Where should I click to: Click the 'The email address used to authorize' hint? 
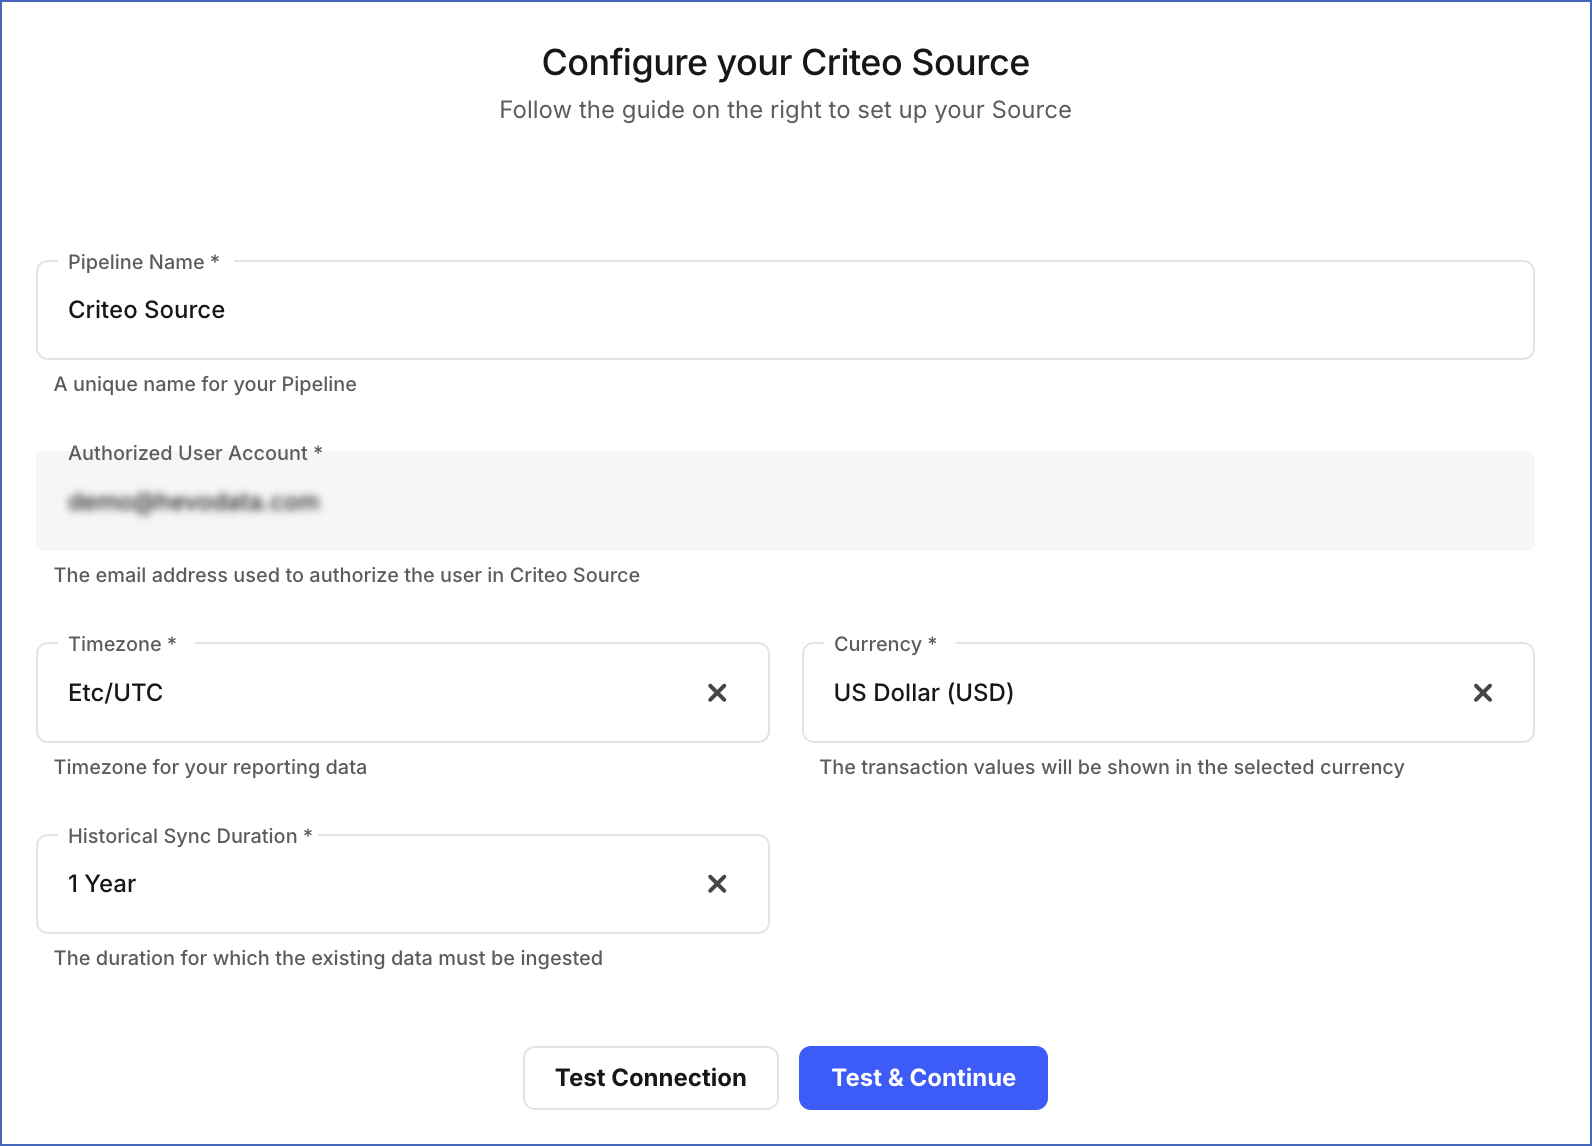[x=347, y=575]
